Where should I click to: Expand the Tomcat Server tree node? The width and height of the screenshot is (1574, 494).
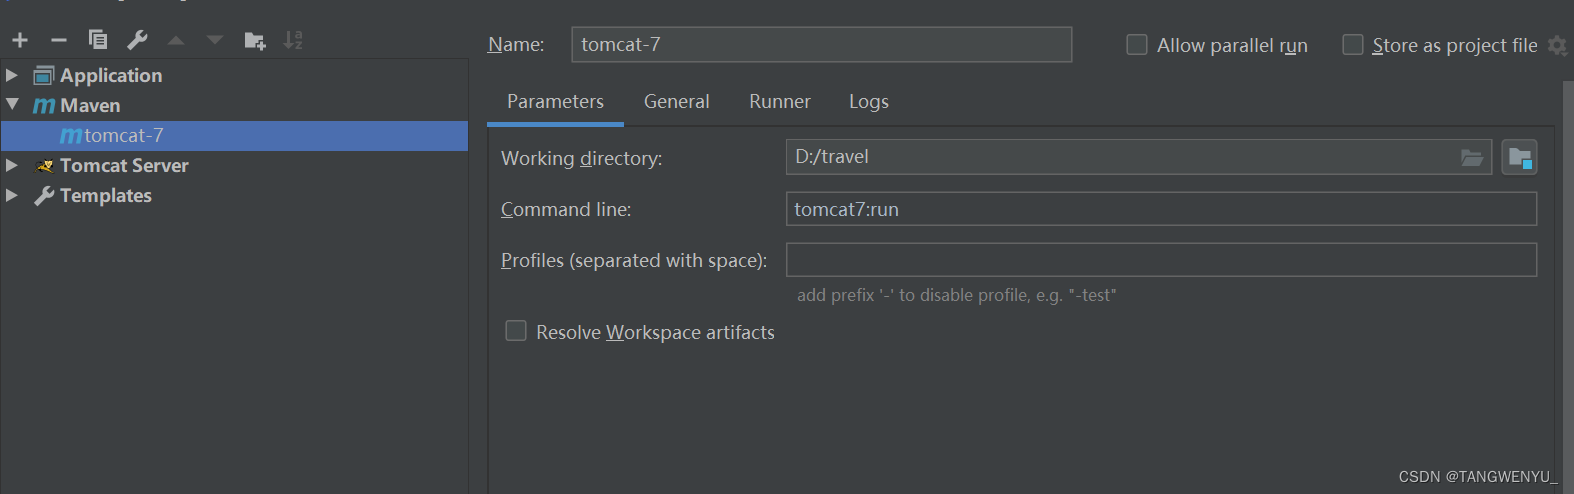(x=12, y=165)
